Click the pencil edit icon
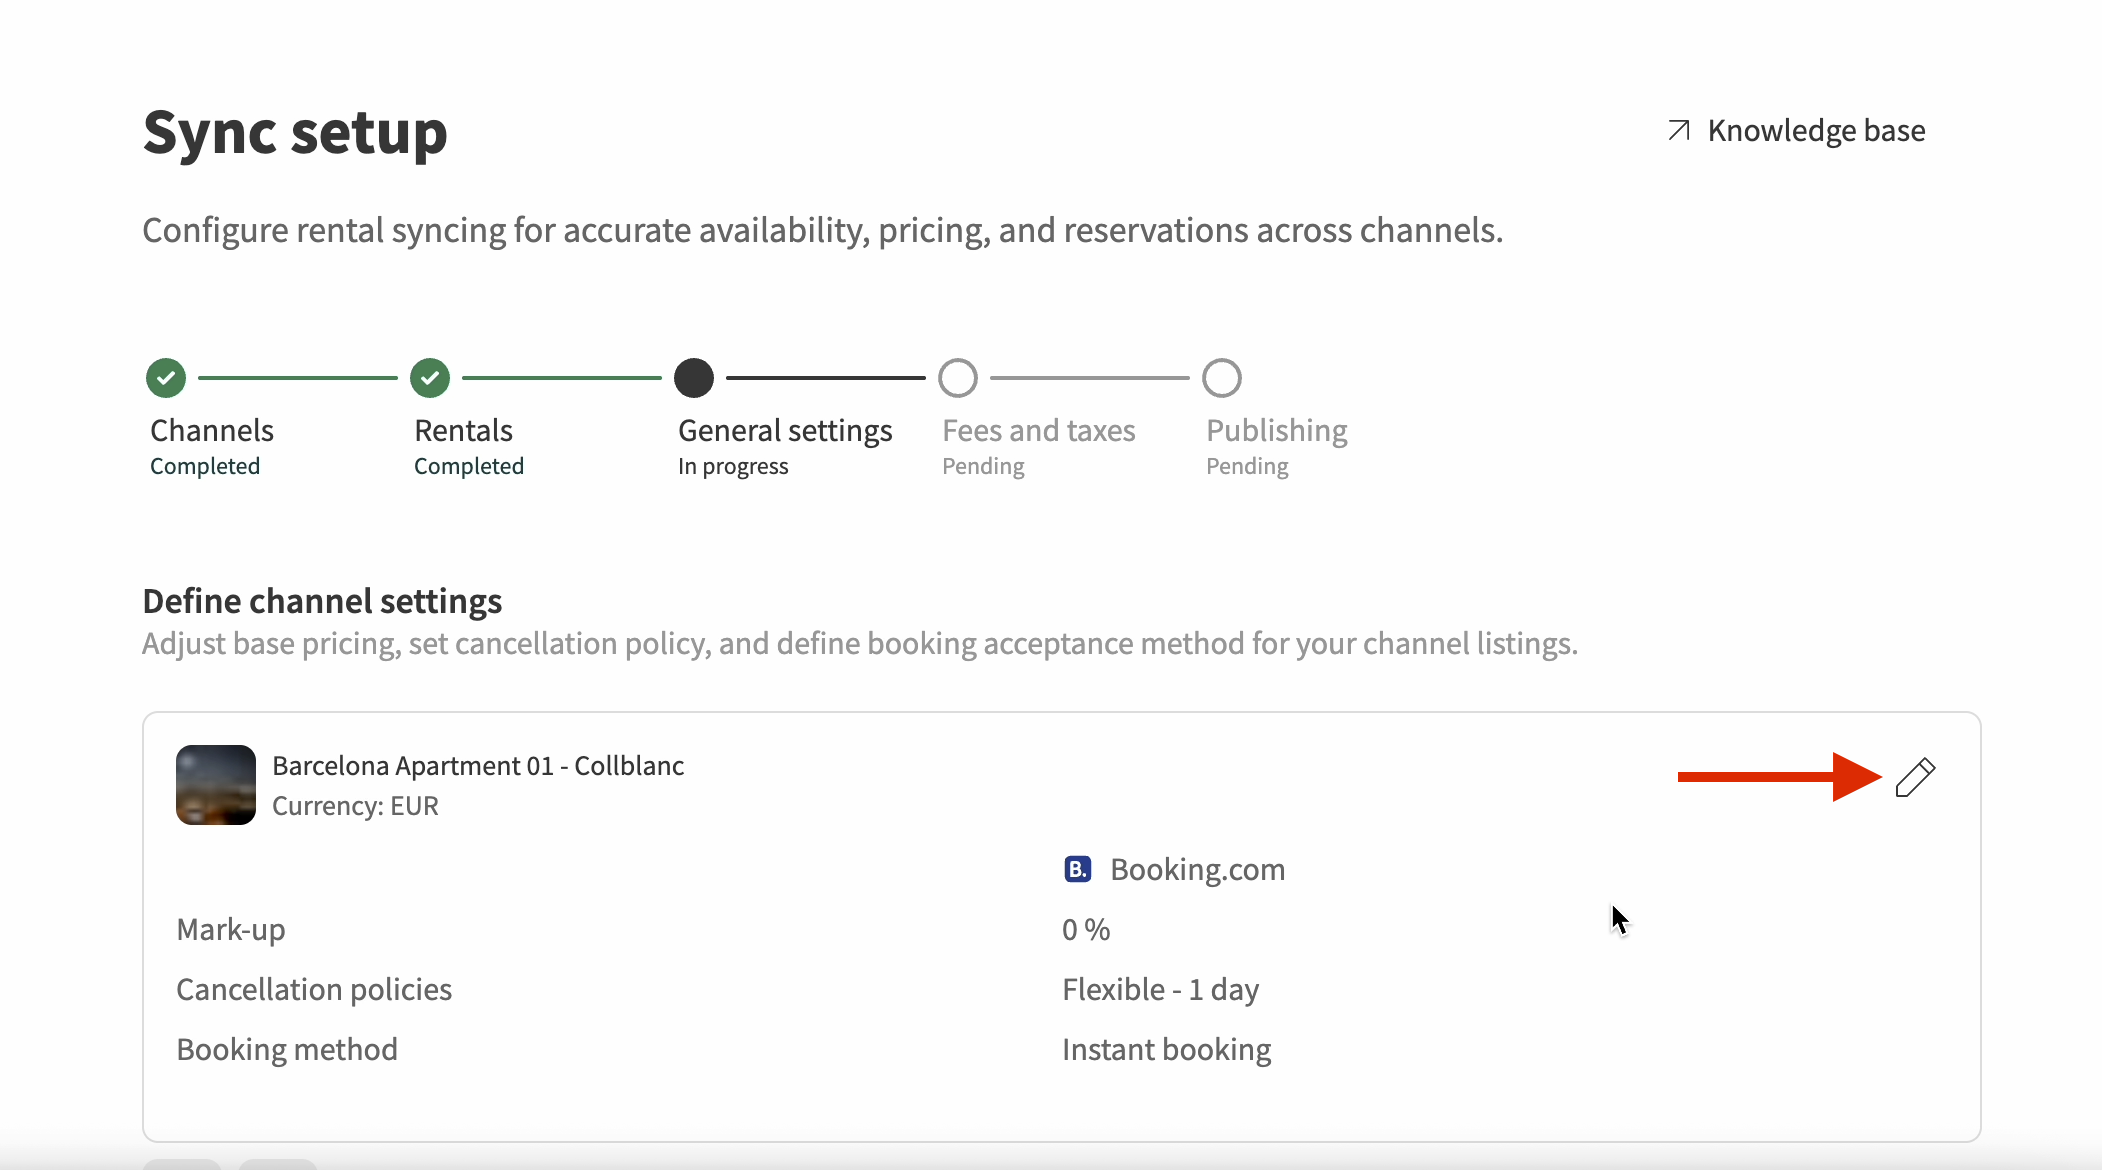This screenshot has width=2102, height=1170. tap(1915, 778)
